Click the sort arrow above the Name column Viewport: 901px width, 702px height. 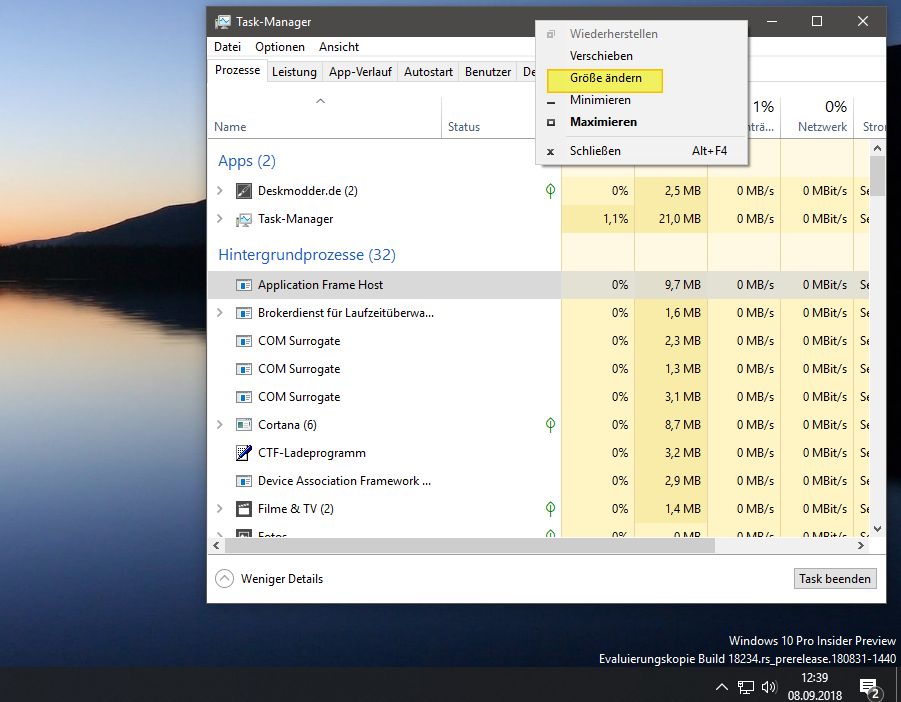(321, 101)
